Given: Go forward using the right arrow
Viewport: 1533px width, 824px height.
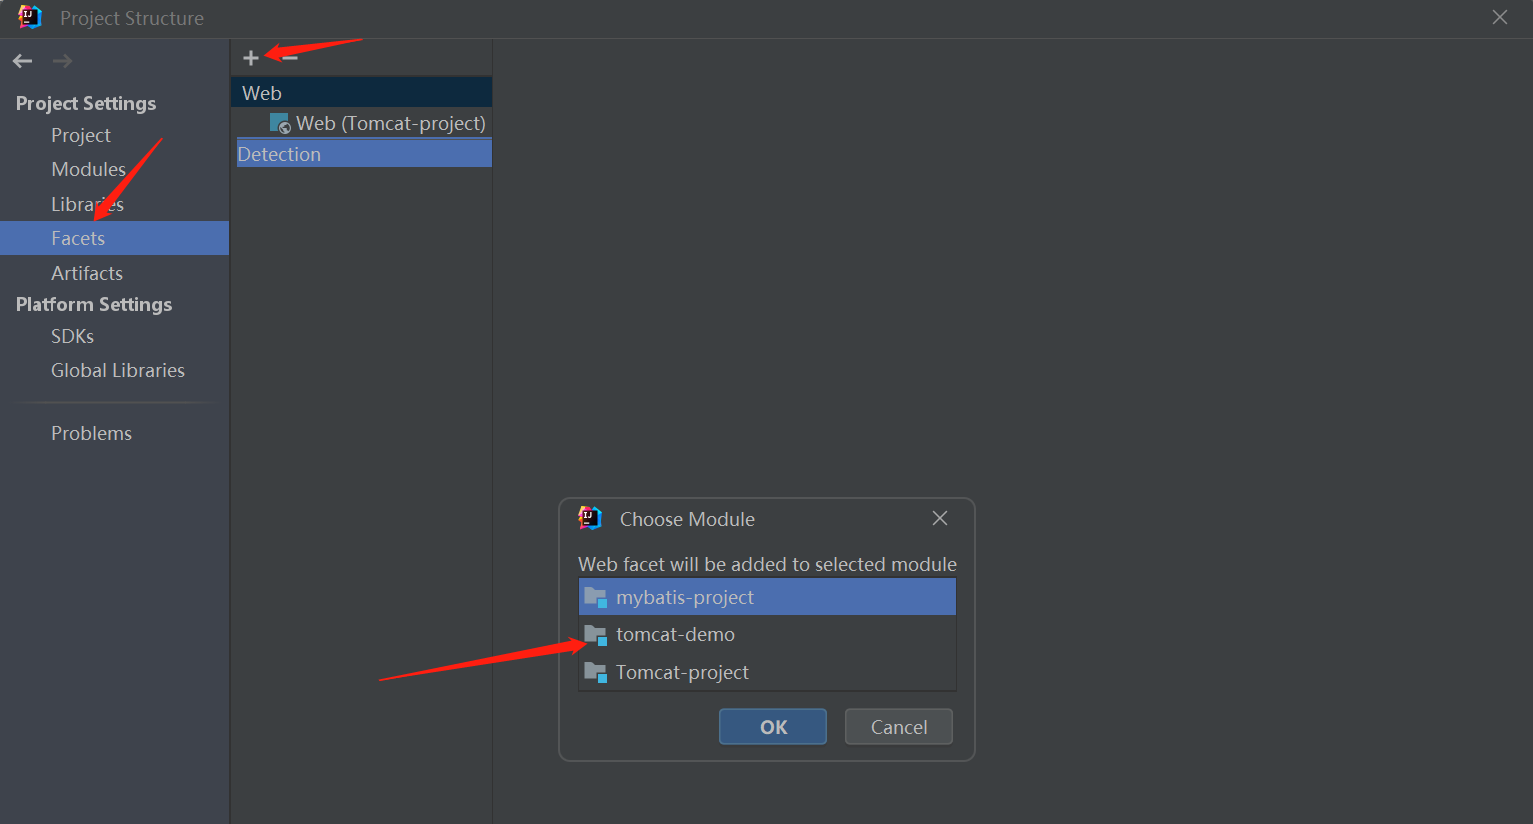Looking at the screenshot, I should [62, 61].
